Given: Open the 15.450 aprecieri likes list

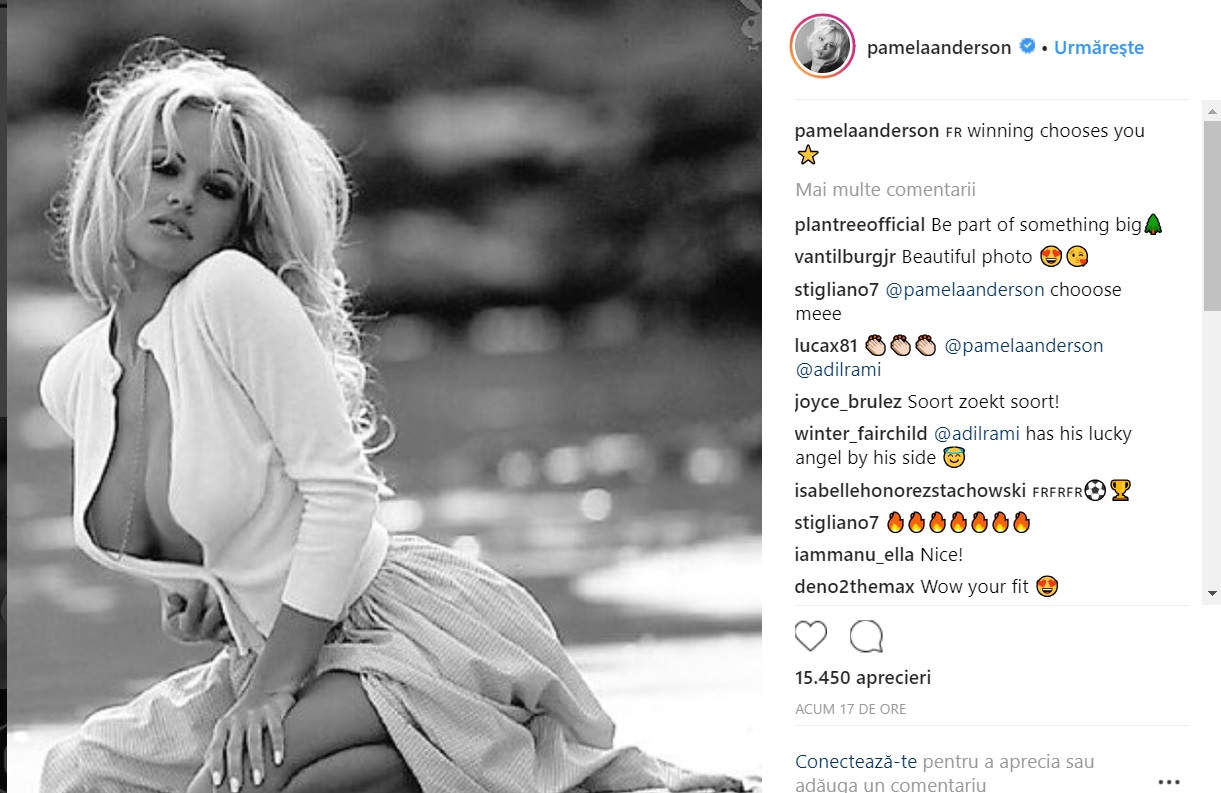Looking at the screenshot, I should click(x=862, y=677).
